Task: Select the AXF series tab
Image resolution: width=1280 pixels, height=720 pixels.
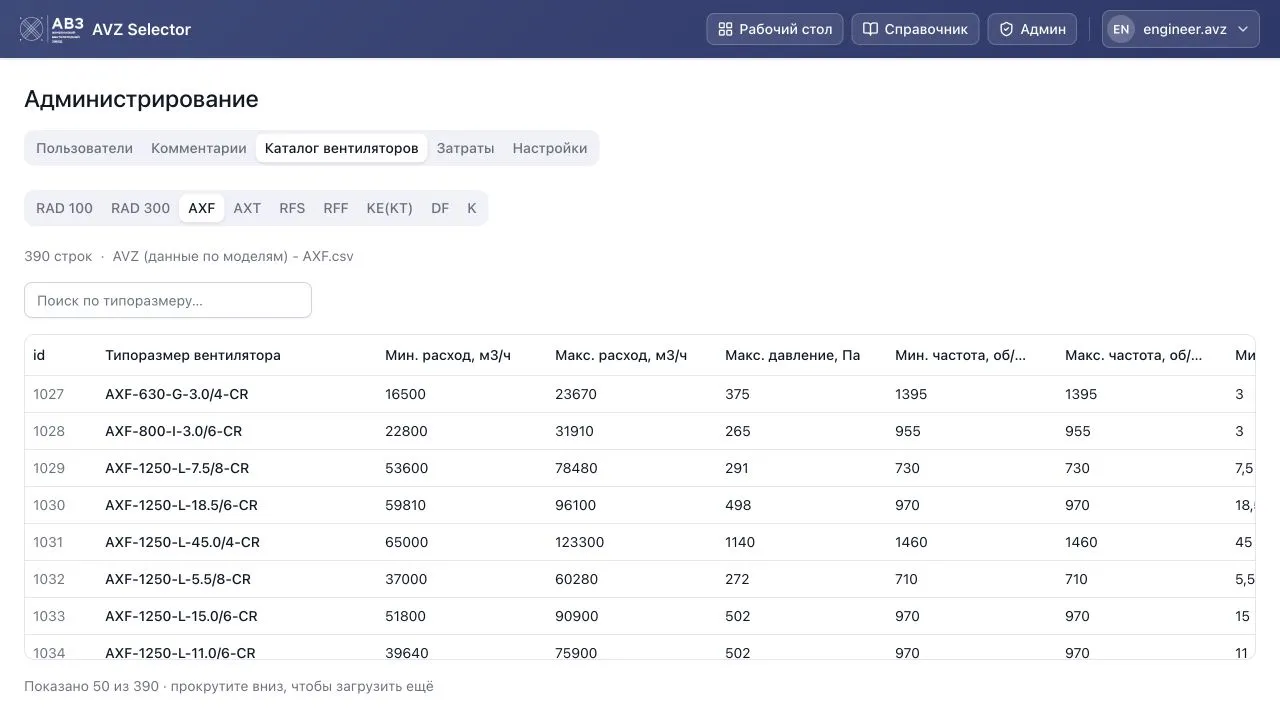Action: 202,208
